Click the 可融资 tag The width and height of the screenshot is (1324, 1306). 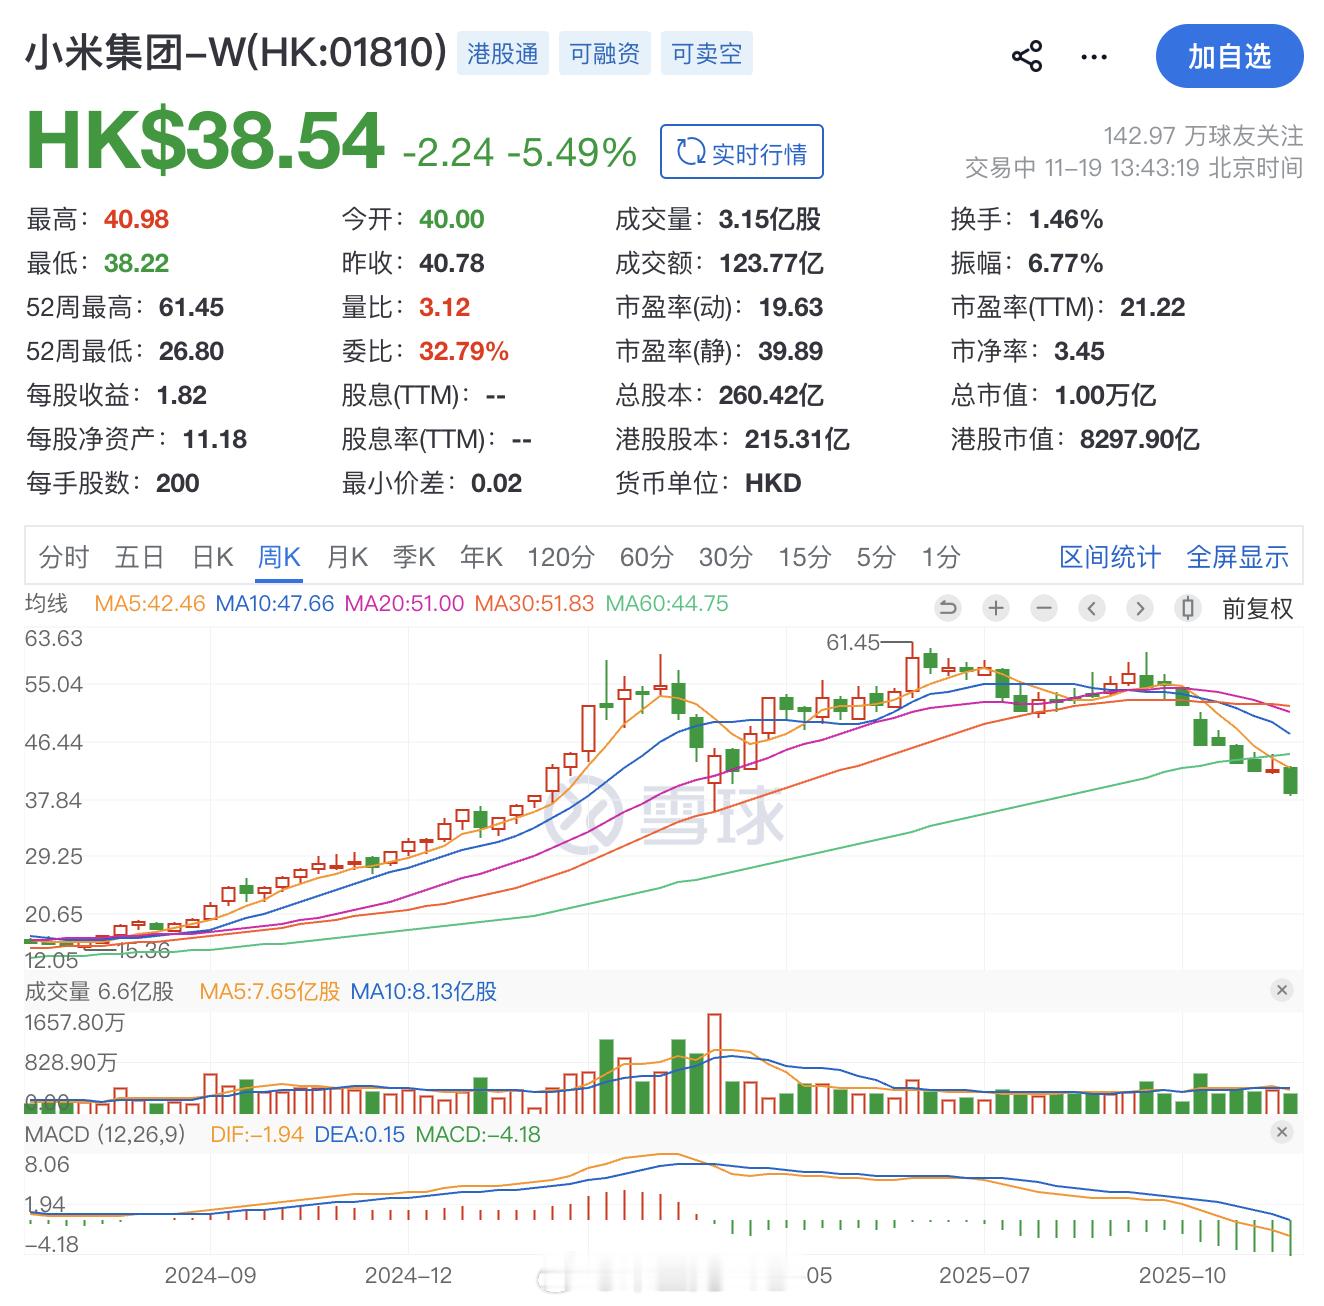pos(605,53)
